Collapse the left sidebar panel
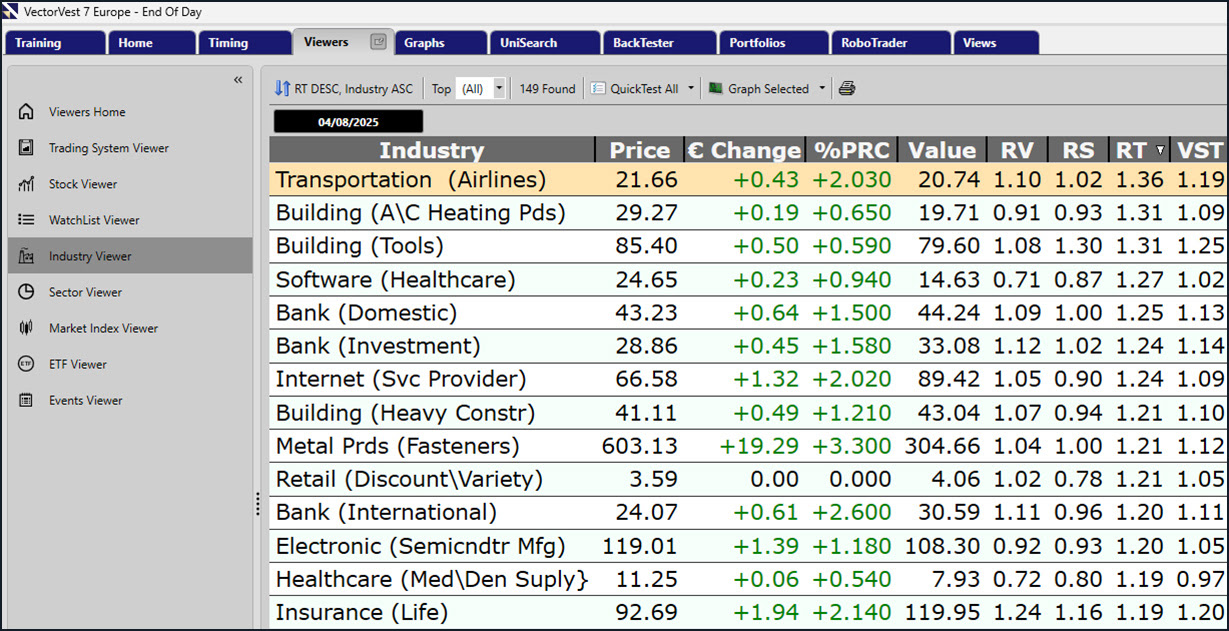1229x631 pixels. (x=238, y=80)
